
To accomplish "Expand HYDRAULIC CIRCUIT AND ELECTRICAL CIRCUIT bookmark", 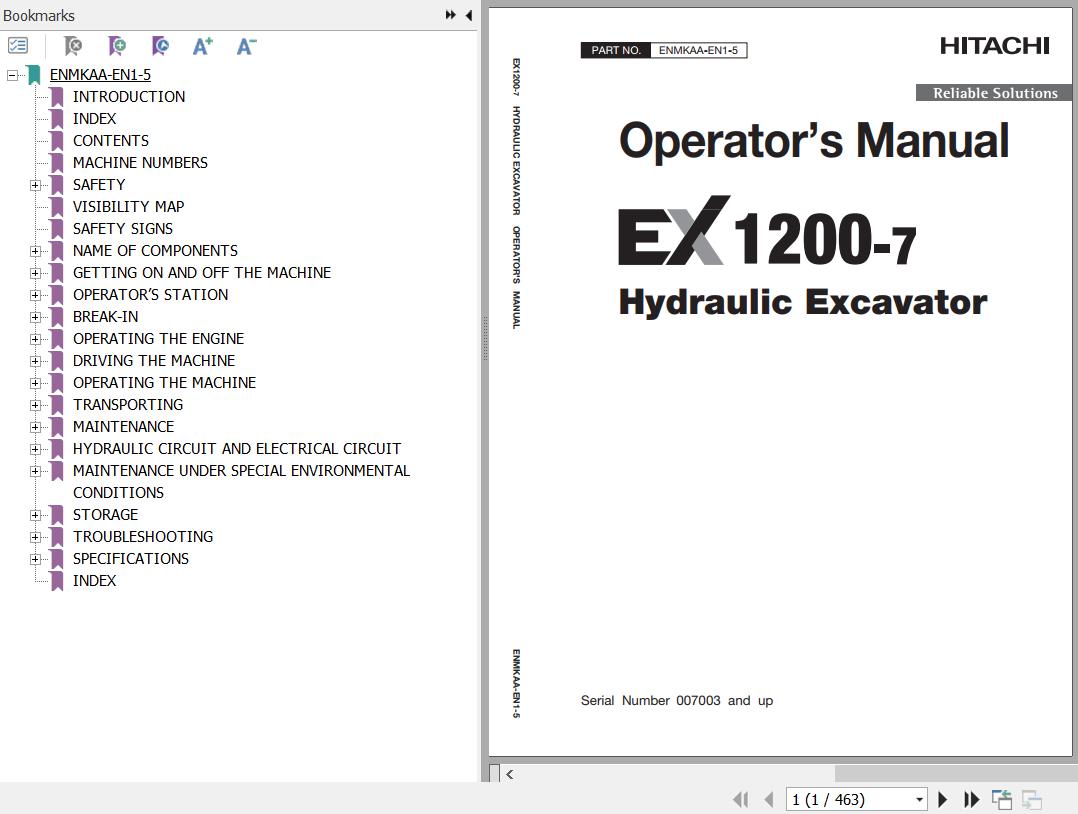I will 35,449.
